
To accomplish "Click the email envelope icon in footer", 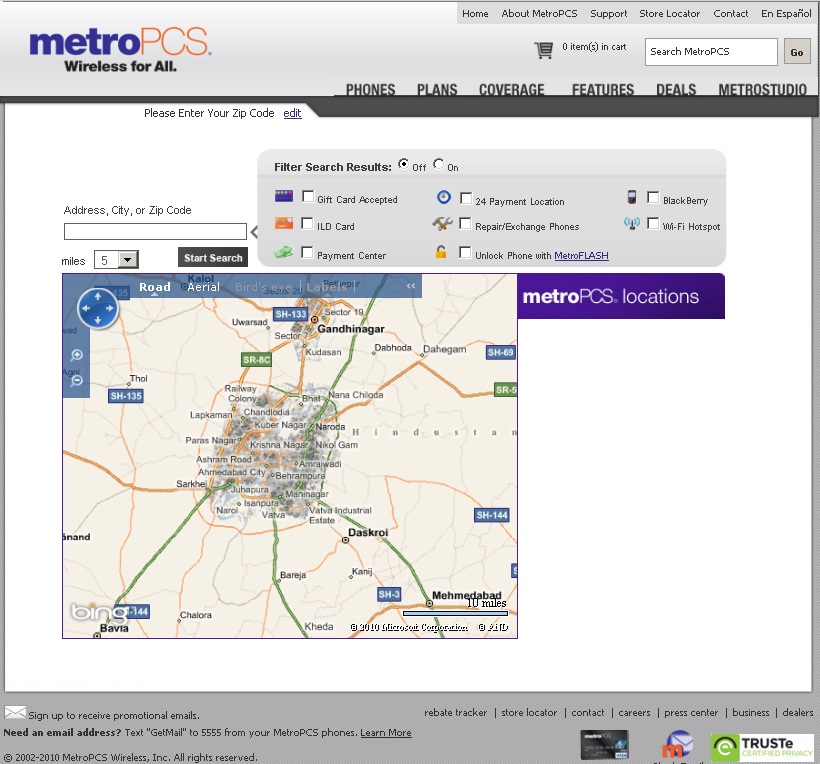I will [x=15, y=712].
